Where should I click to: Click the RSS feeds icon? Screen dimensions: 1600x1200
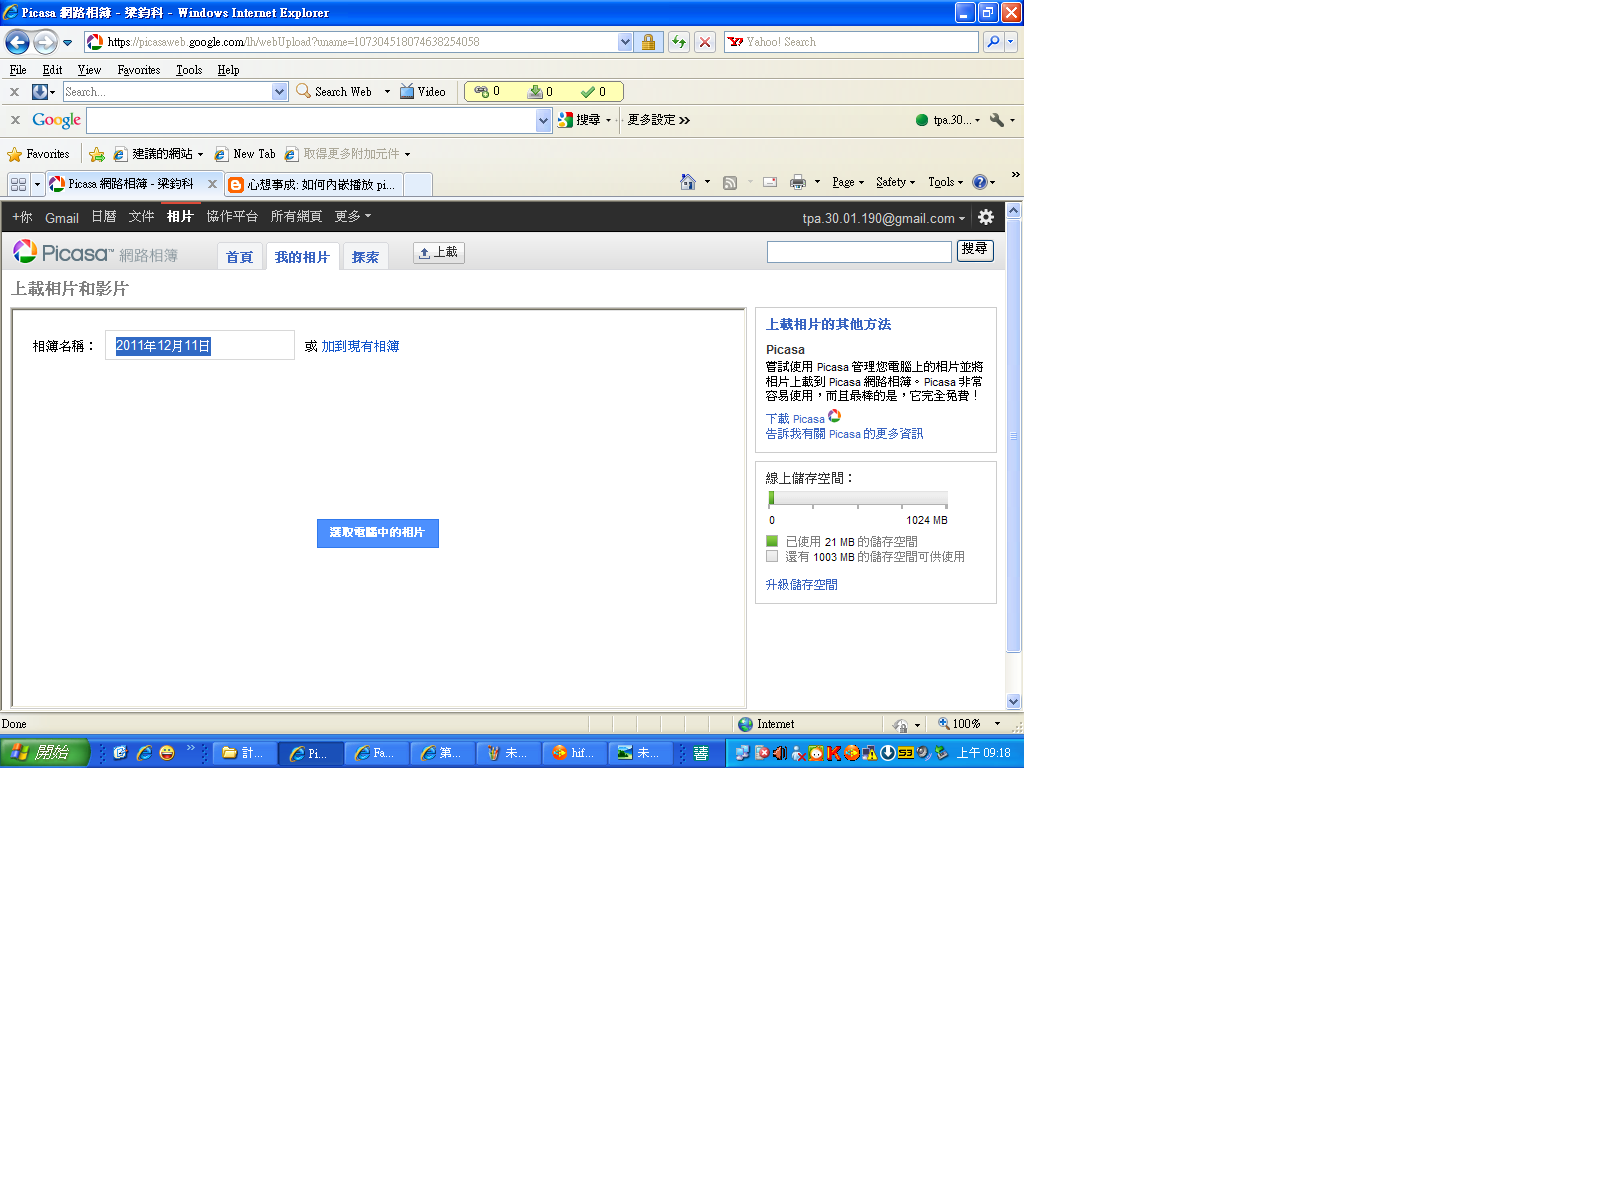tap(730, 182)
